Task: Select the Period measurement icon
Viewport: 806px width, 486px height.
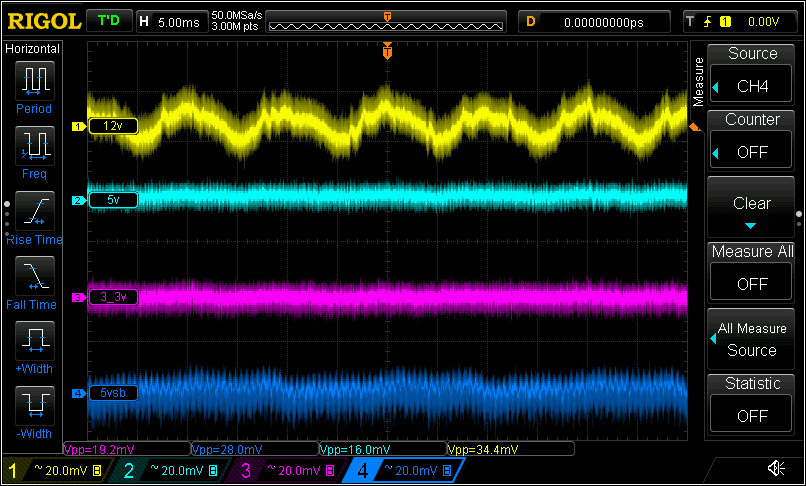Action: 34,82
